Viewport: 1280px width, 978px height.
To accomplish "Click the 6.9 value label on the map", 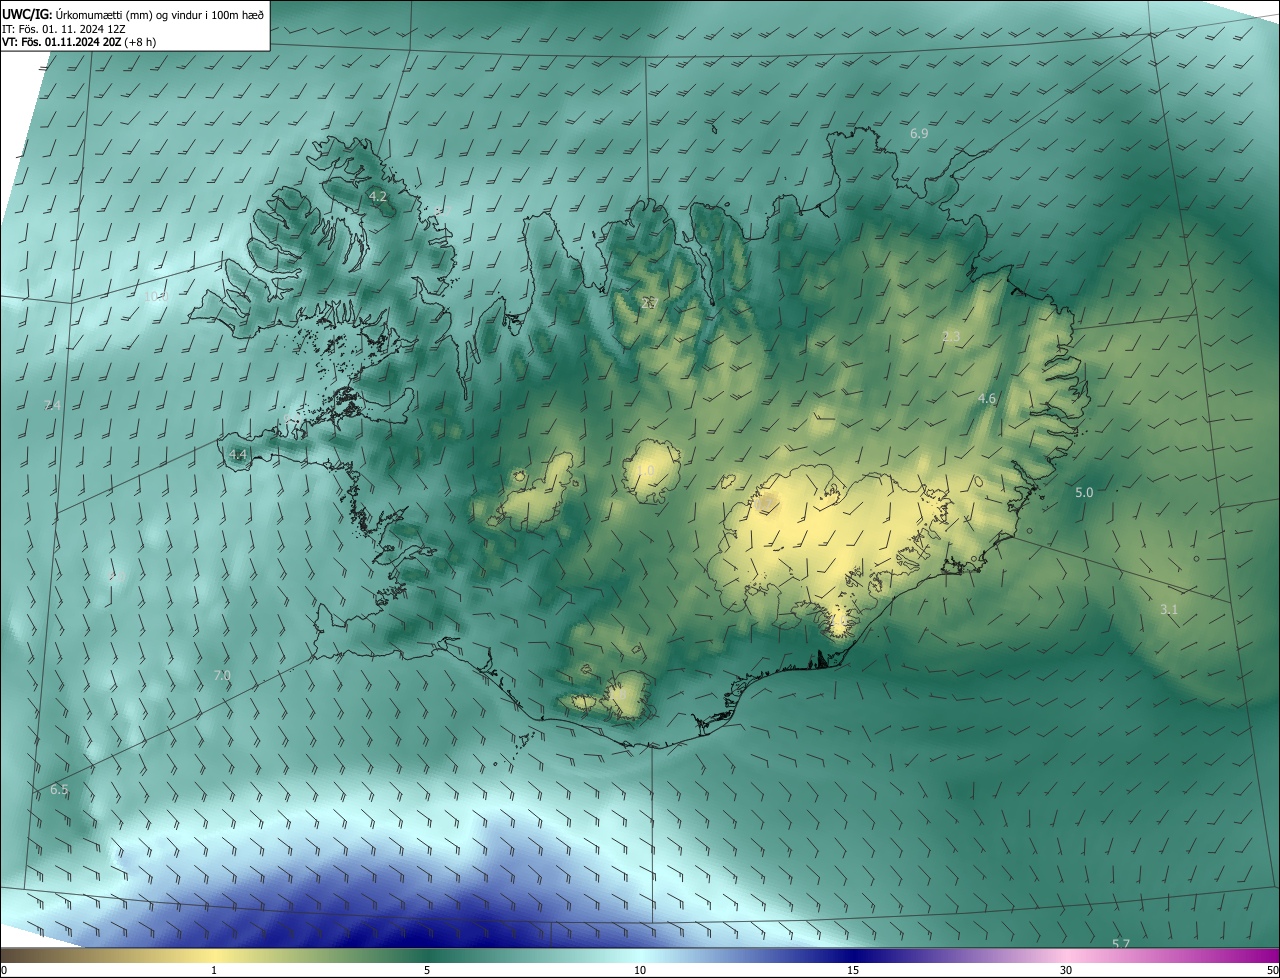I will pos(919,133).
